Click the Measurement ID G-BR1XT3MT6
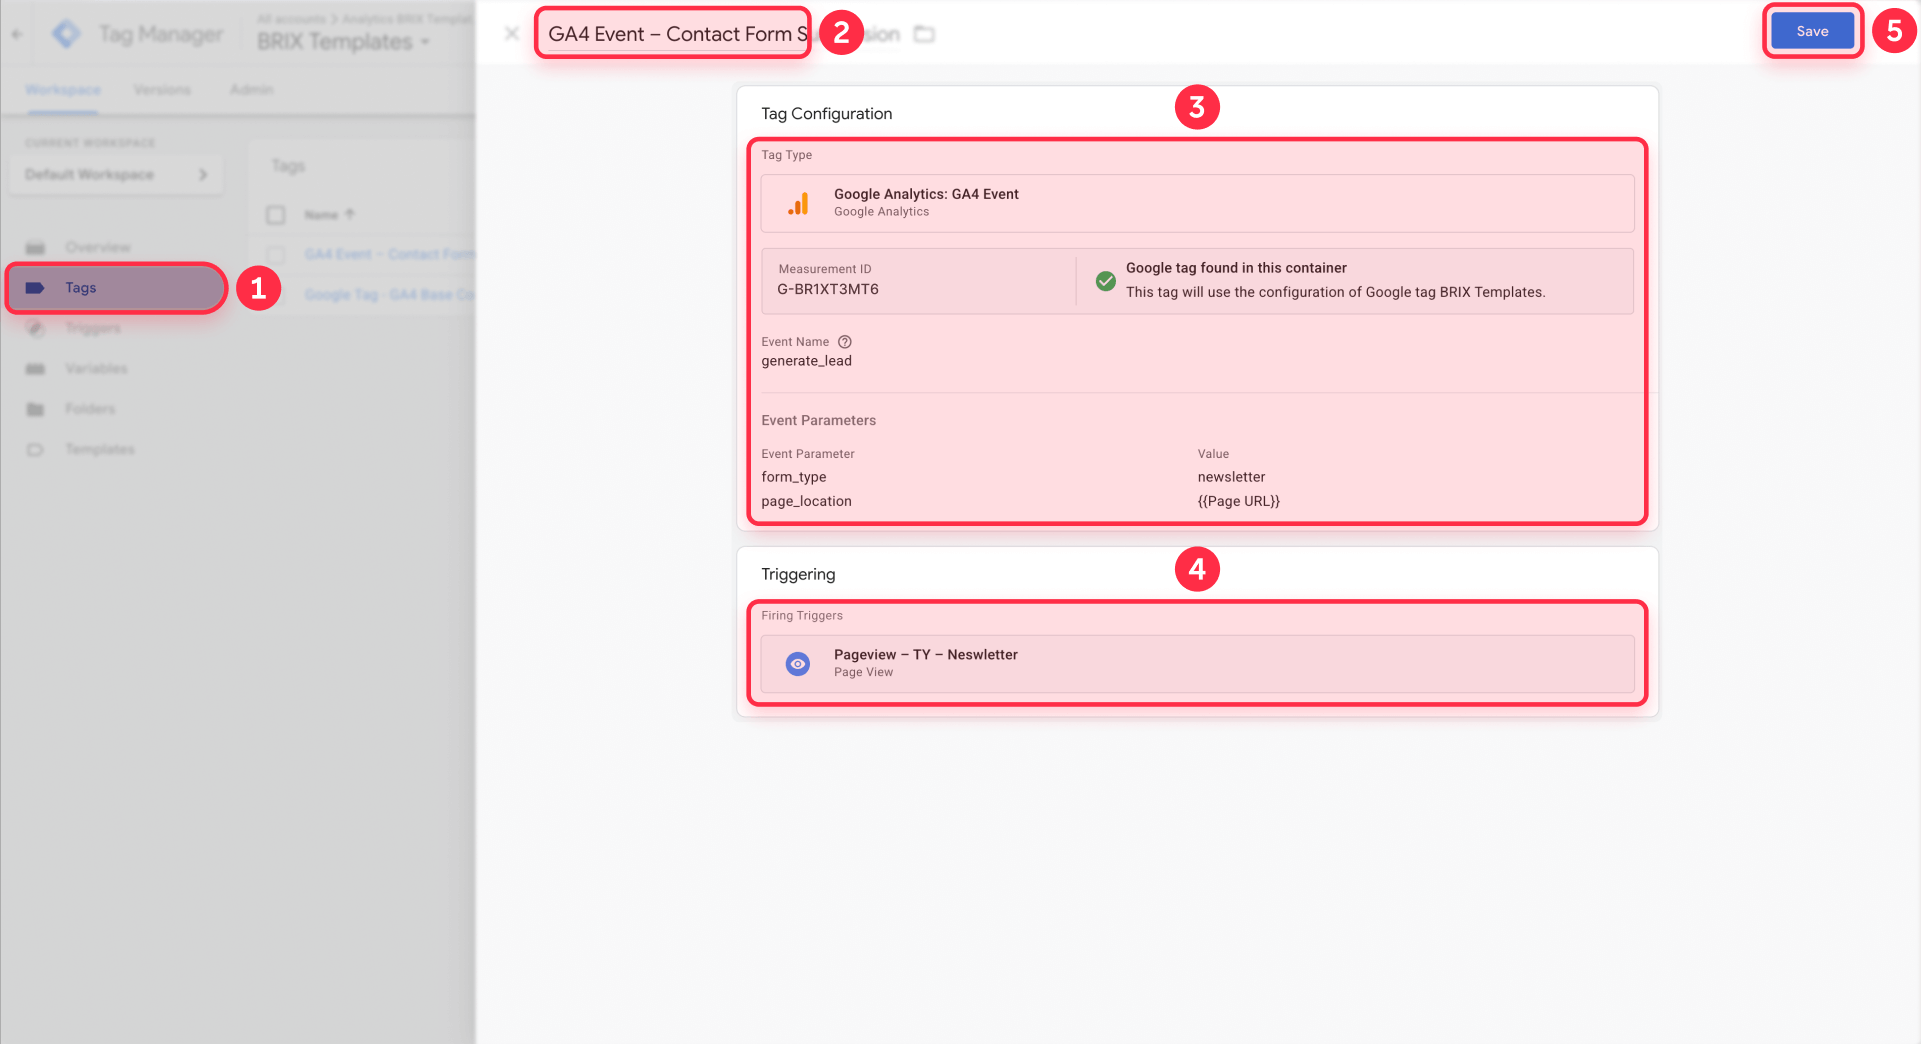The width and height of the screenshot is (1921, 1044). pyautogui.click(x=828, y=290)
